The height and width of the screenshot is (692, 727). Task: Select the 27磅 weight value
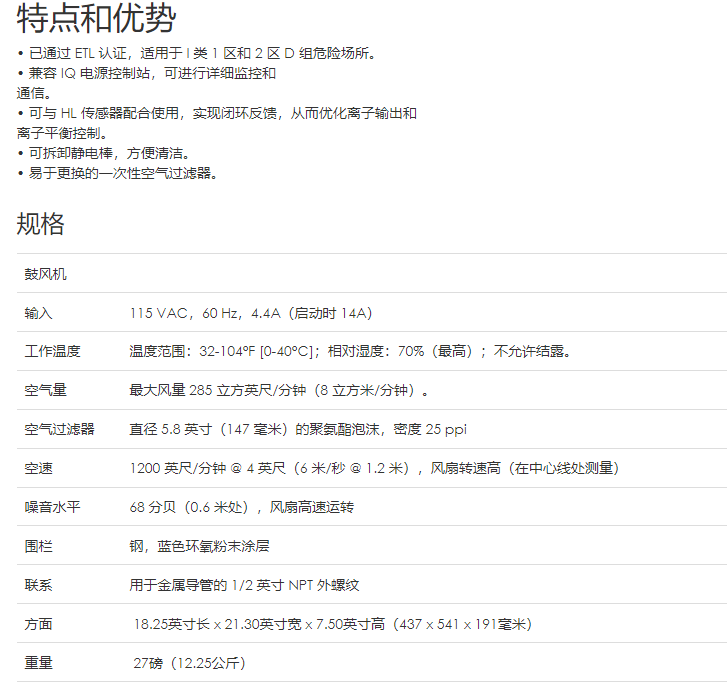pos(189,663)
